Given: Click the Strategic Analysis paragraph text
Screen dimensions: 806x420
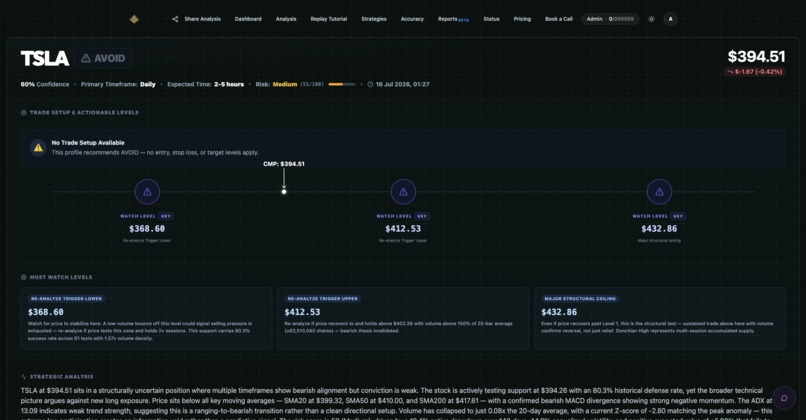Looking at the screenshot, I should click(397, 405).
